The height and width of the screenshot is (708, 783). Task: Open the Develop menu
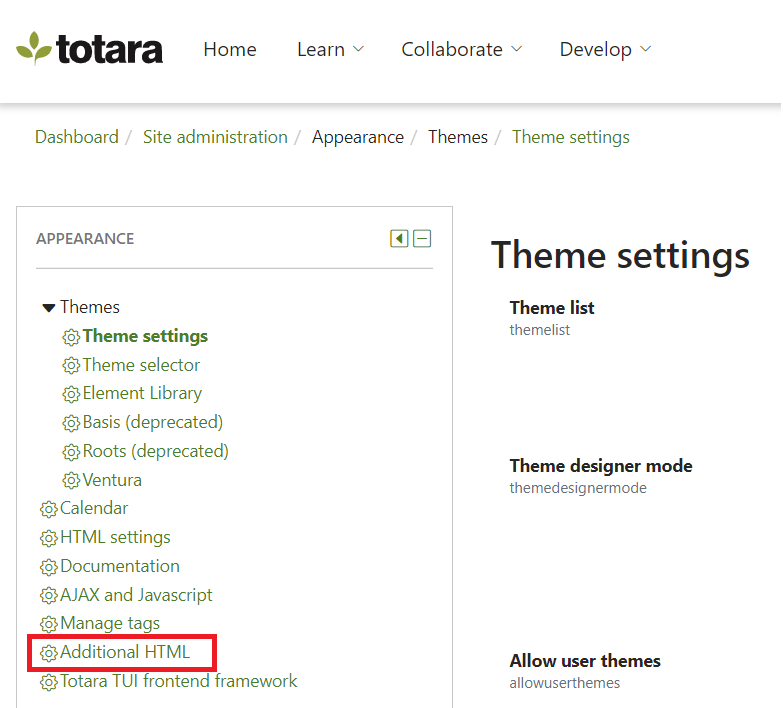click(x=595, y=49)
